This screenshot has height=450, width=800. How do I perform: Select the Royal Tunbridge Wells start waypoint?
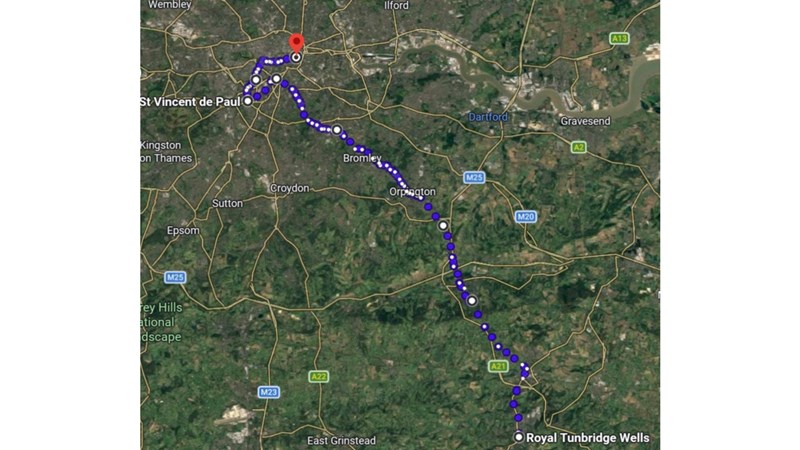(x=519, y=437)
